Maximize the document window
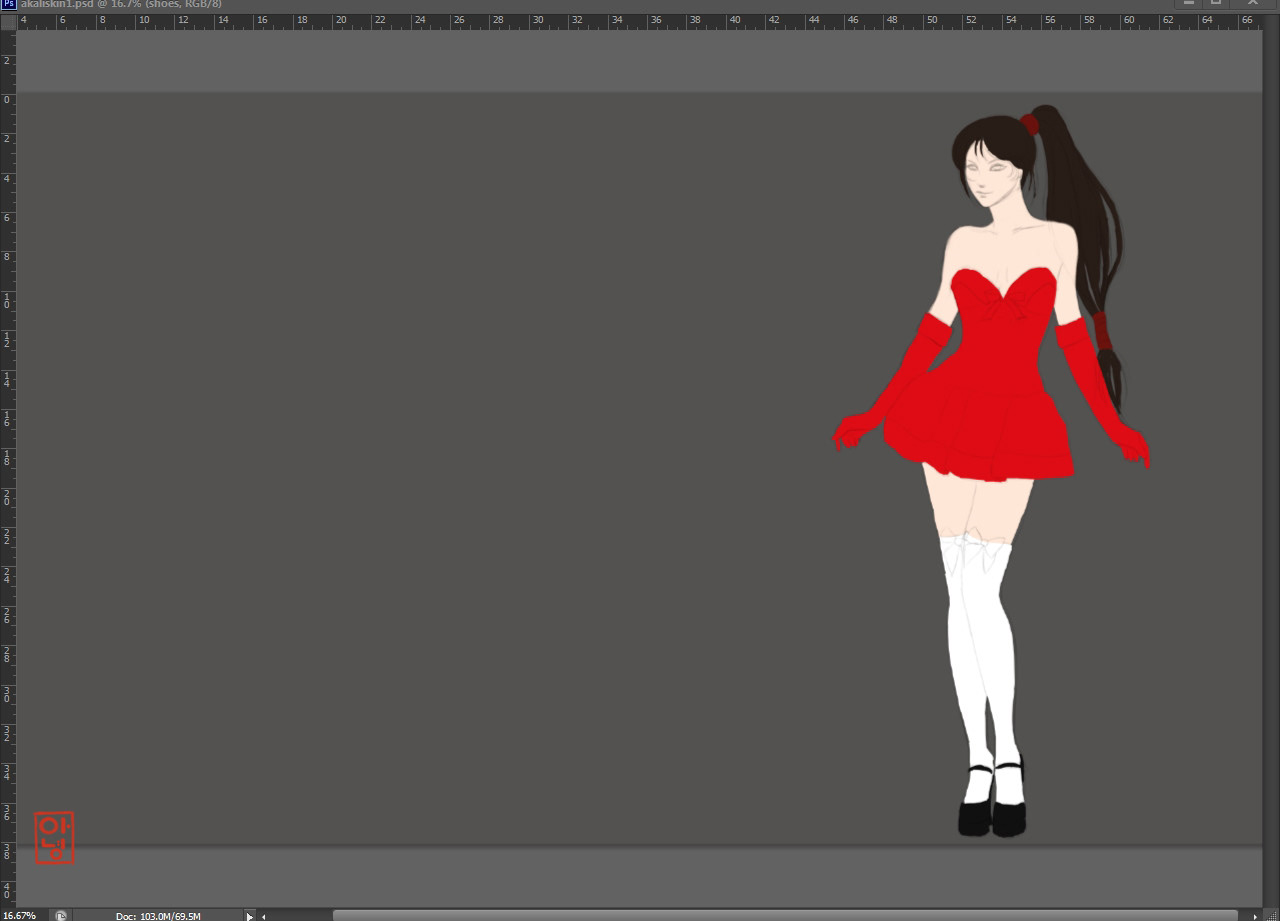This screenshot has height=921, width=1280. pyautogui.click(x=1217, y=3)
